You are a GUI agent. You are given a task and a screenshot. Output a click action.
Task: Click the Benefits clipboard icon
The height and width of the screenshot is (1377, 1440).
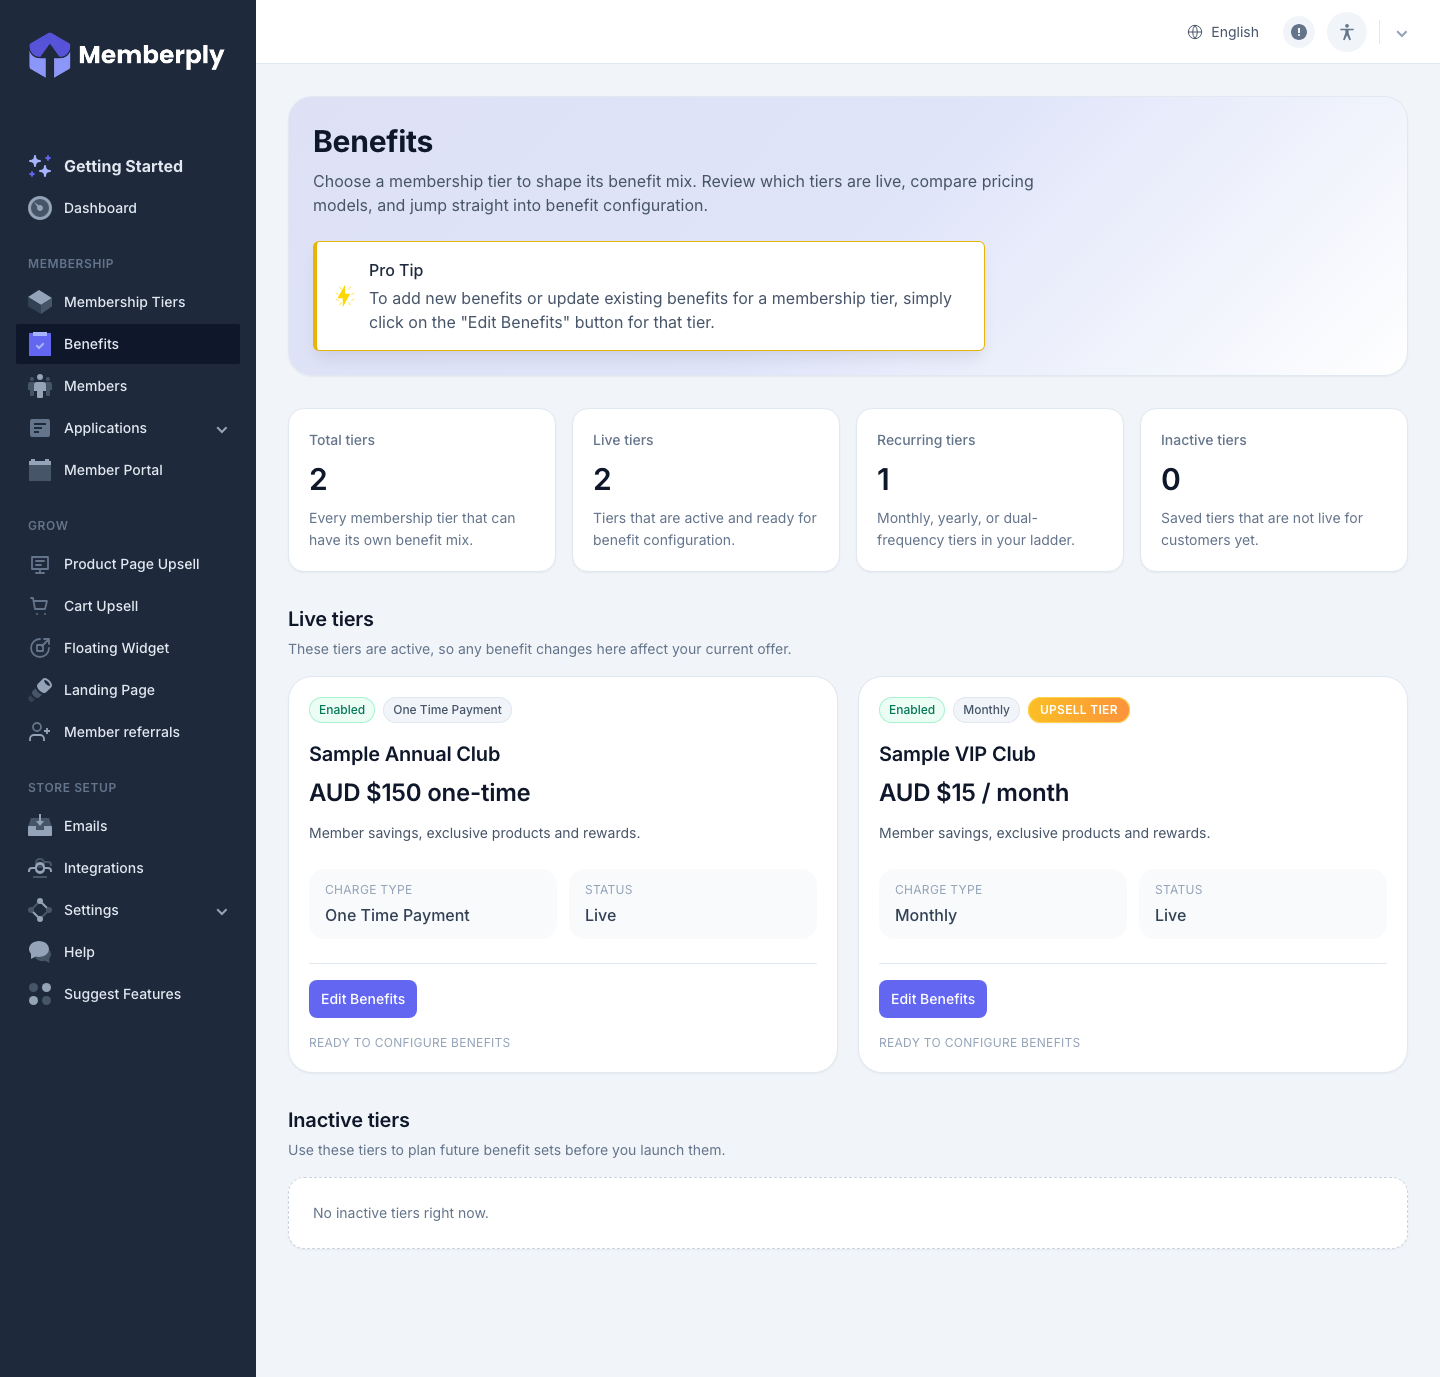[40, 344]
